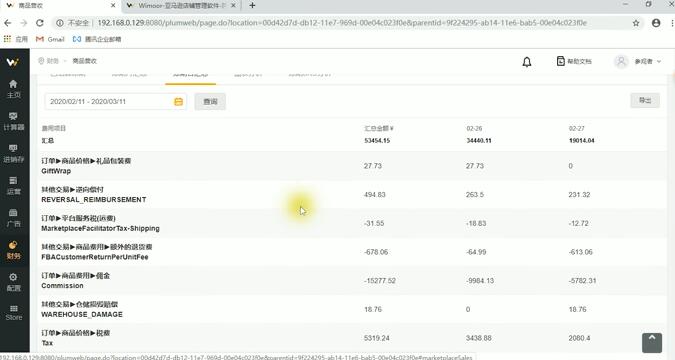
Task: Open the calendar icon in date range
Action: coord(178,102)
